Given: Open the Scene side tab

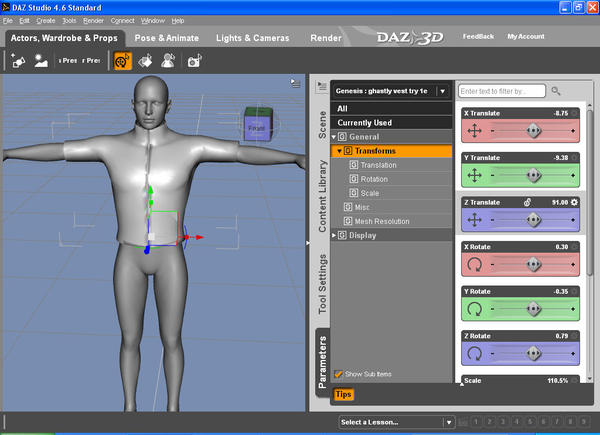Looking at the screenshot, I should click(322, 125).
